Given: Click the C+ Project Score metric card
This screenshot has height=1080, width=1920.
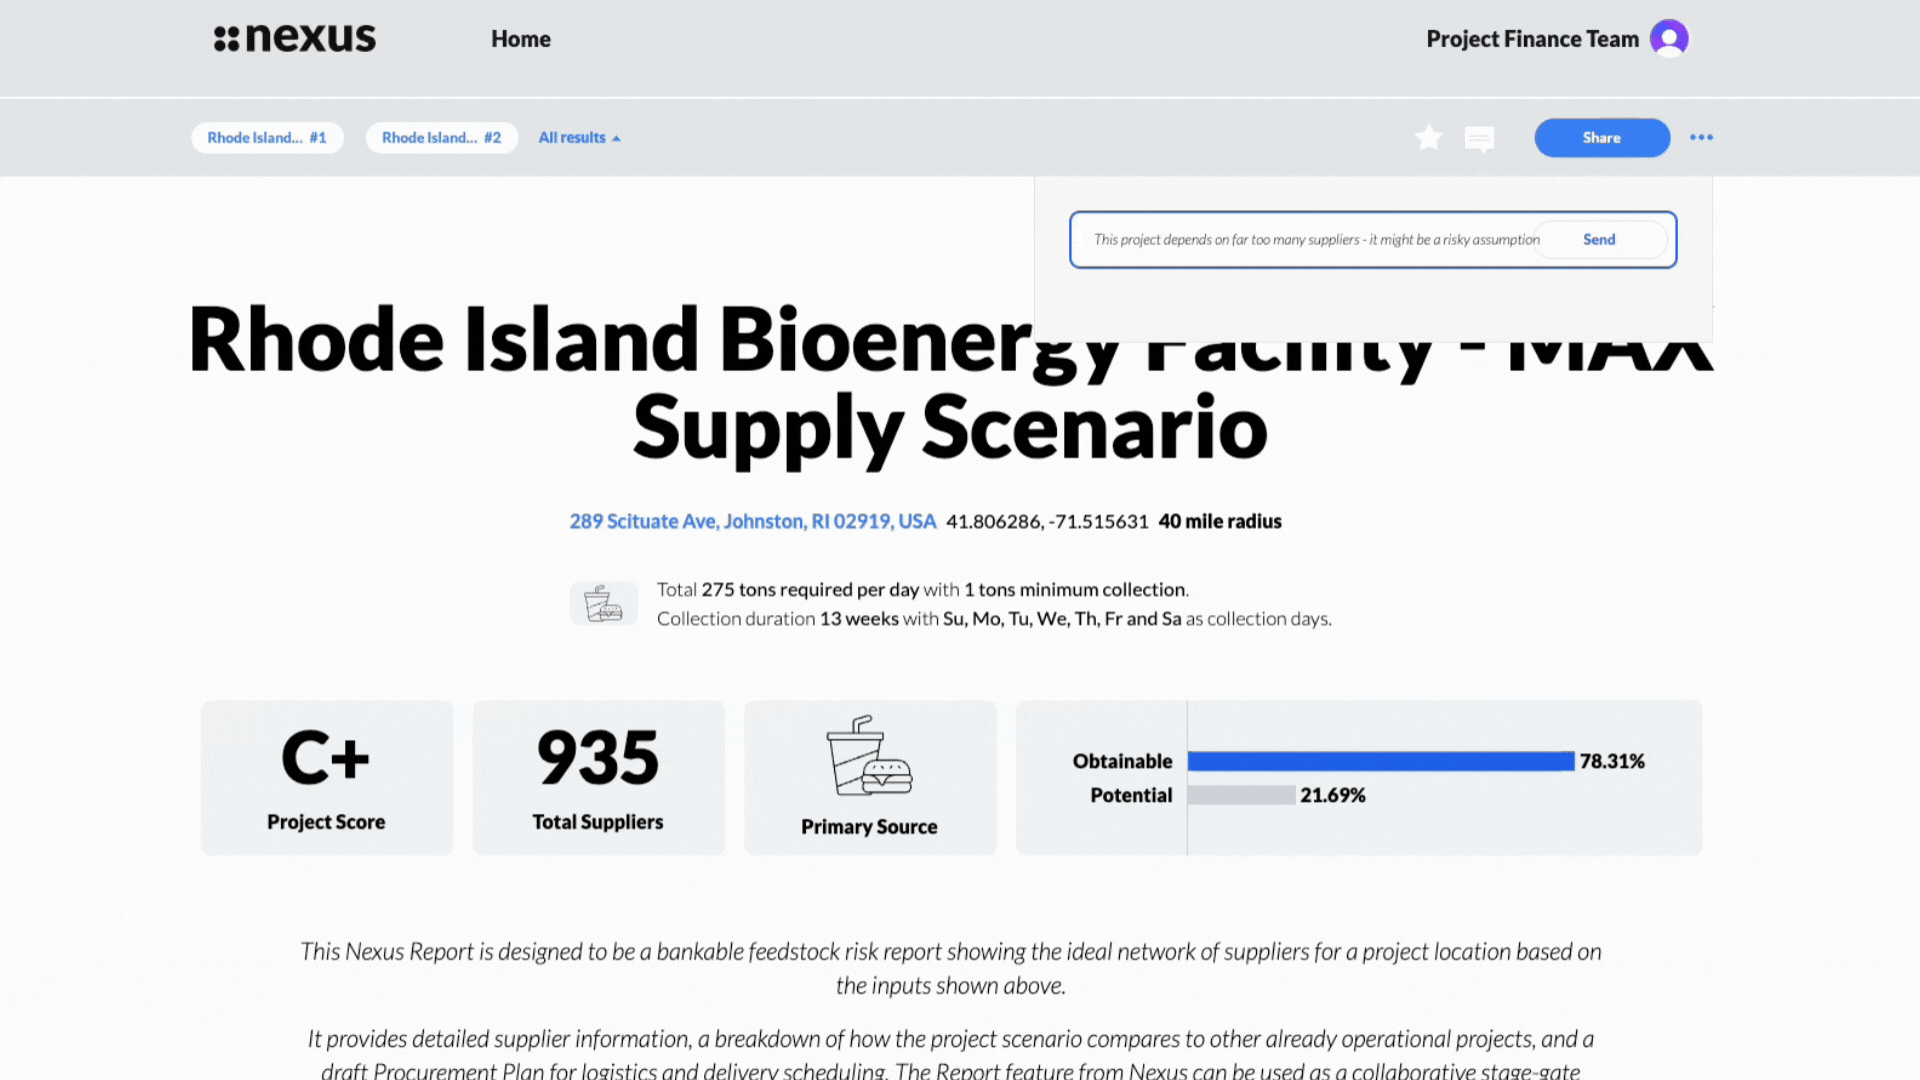Looking at the screenshot, I should click(326, 777).
